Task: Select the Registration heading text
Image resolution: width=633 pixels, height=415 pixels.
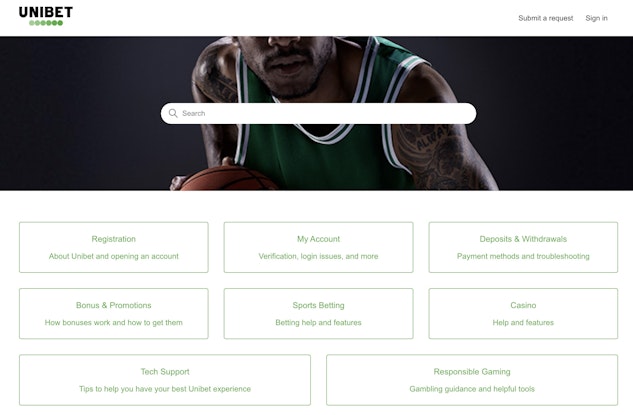Action: point(113,239)
